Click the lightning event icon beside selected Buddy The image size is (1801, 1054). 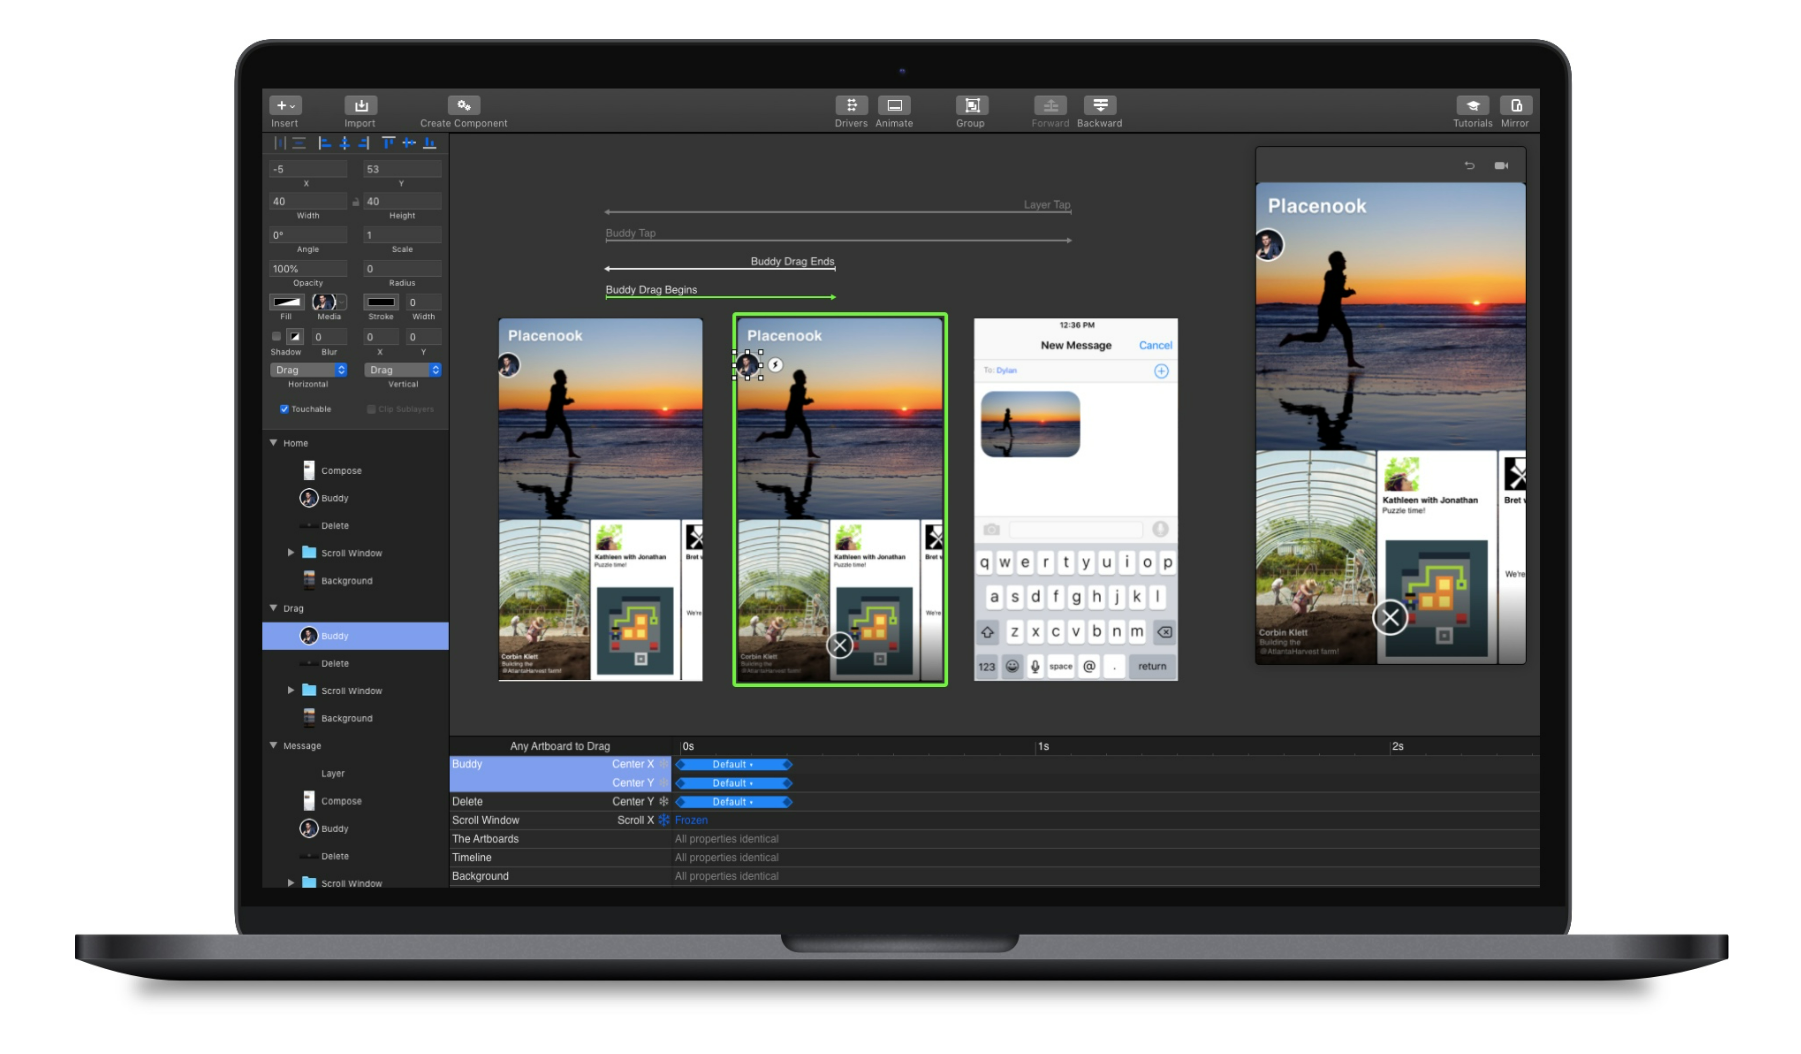775,365
